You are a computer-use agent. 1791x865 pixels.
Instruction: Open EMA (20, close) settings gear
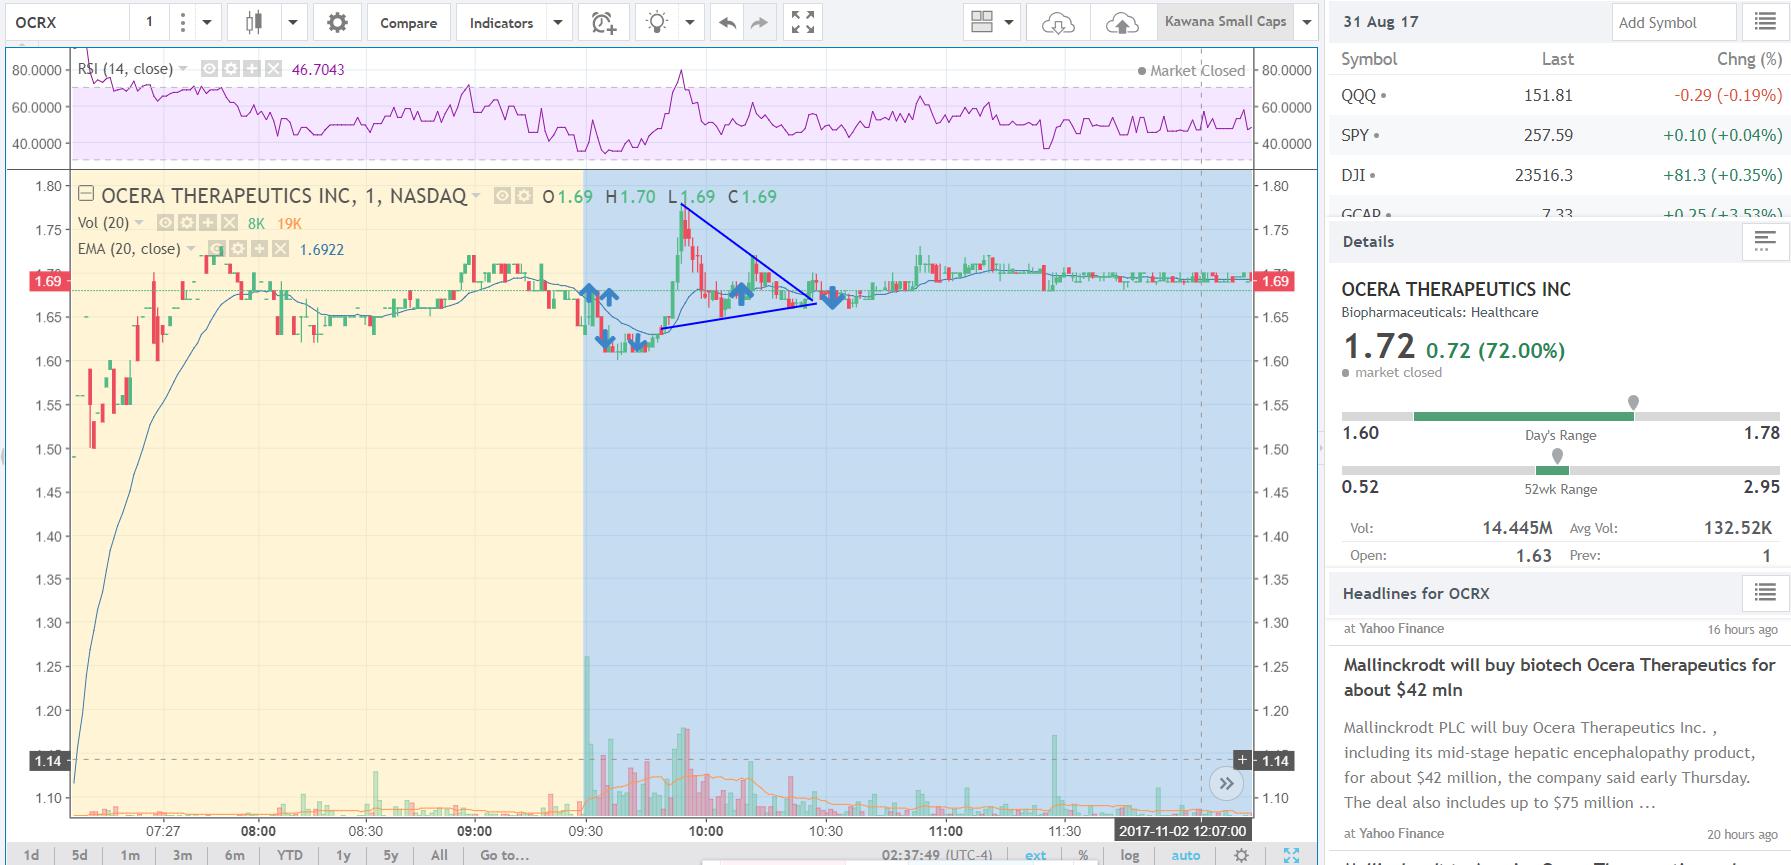pos(237,249)
